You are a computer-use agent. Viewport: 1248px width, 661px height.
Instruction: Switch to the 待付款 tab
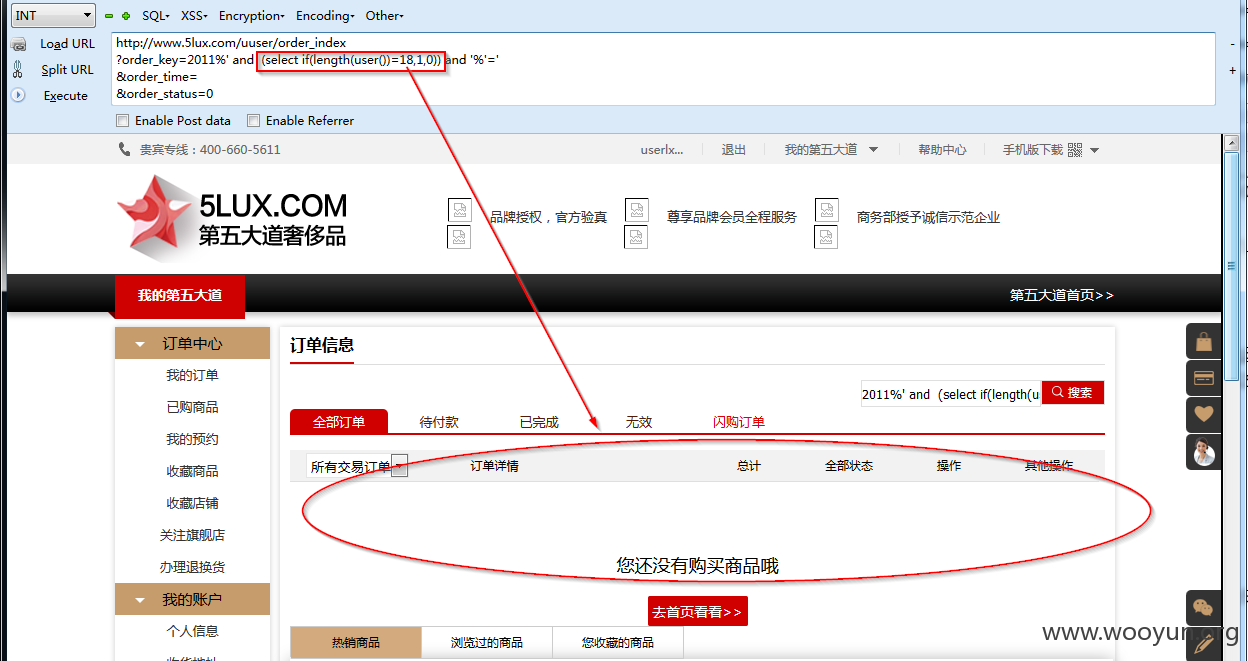[439, 422]
